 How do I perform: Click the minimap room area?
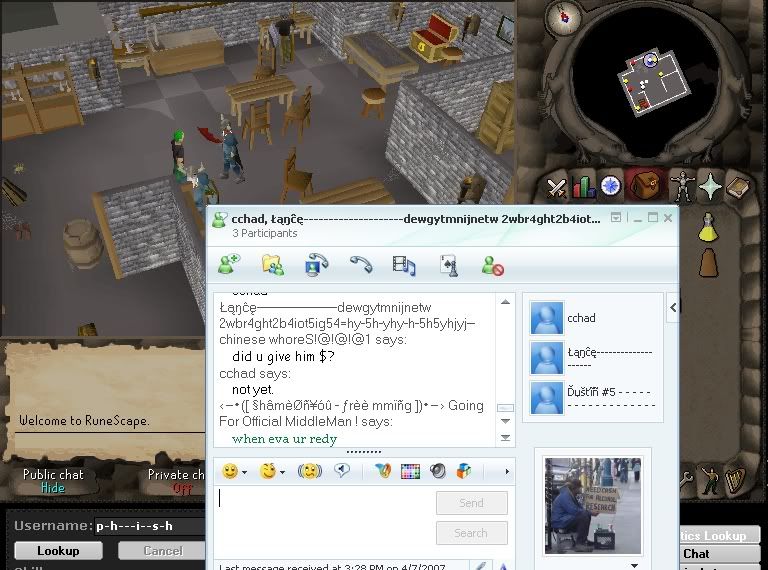(654, 84)
